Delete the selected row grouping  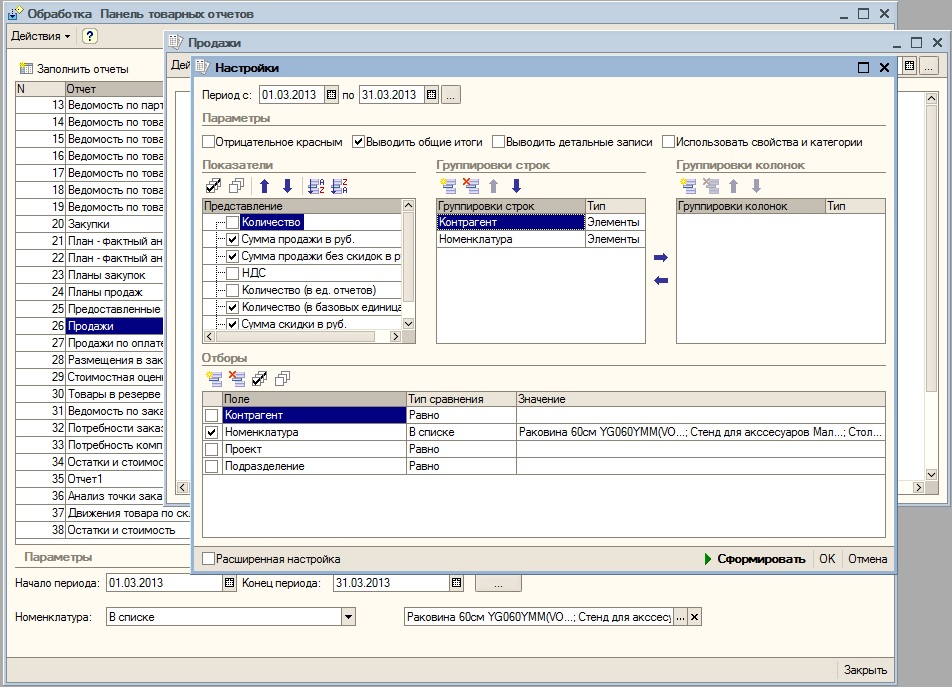point(470,186)
